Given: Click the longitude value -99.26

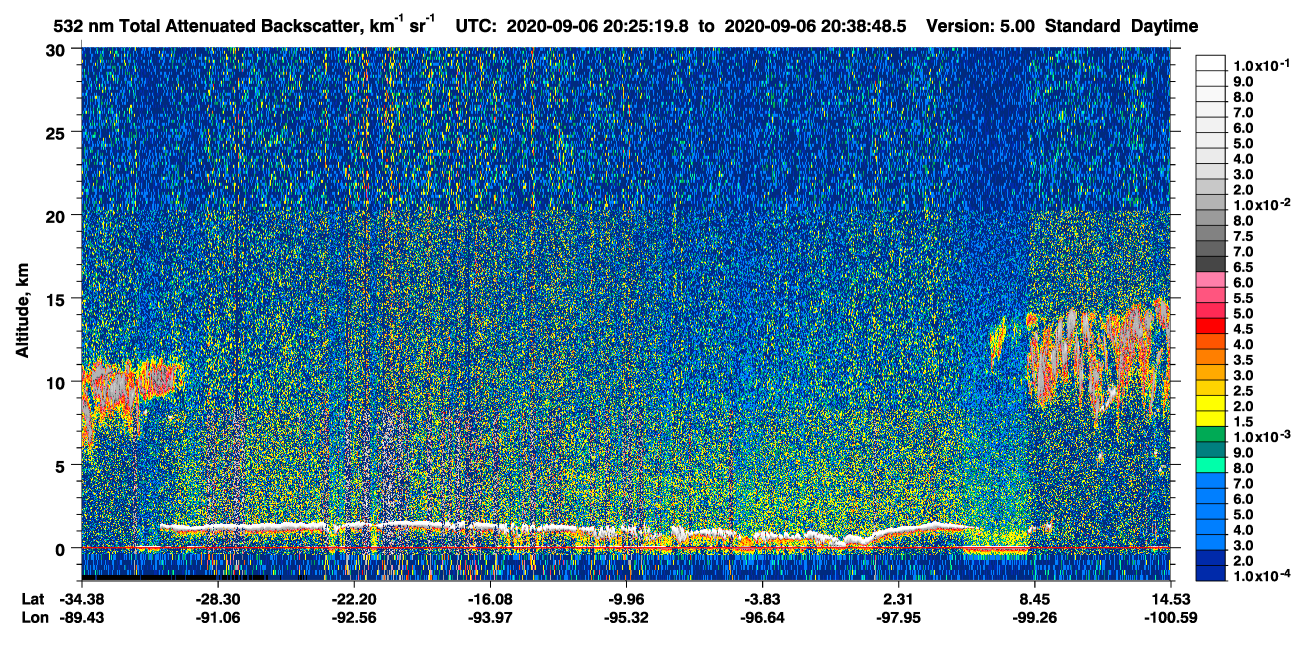Looking at the screenshot, I should pyautogui.click(x=1035, y=617).
